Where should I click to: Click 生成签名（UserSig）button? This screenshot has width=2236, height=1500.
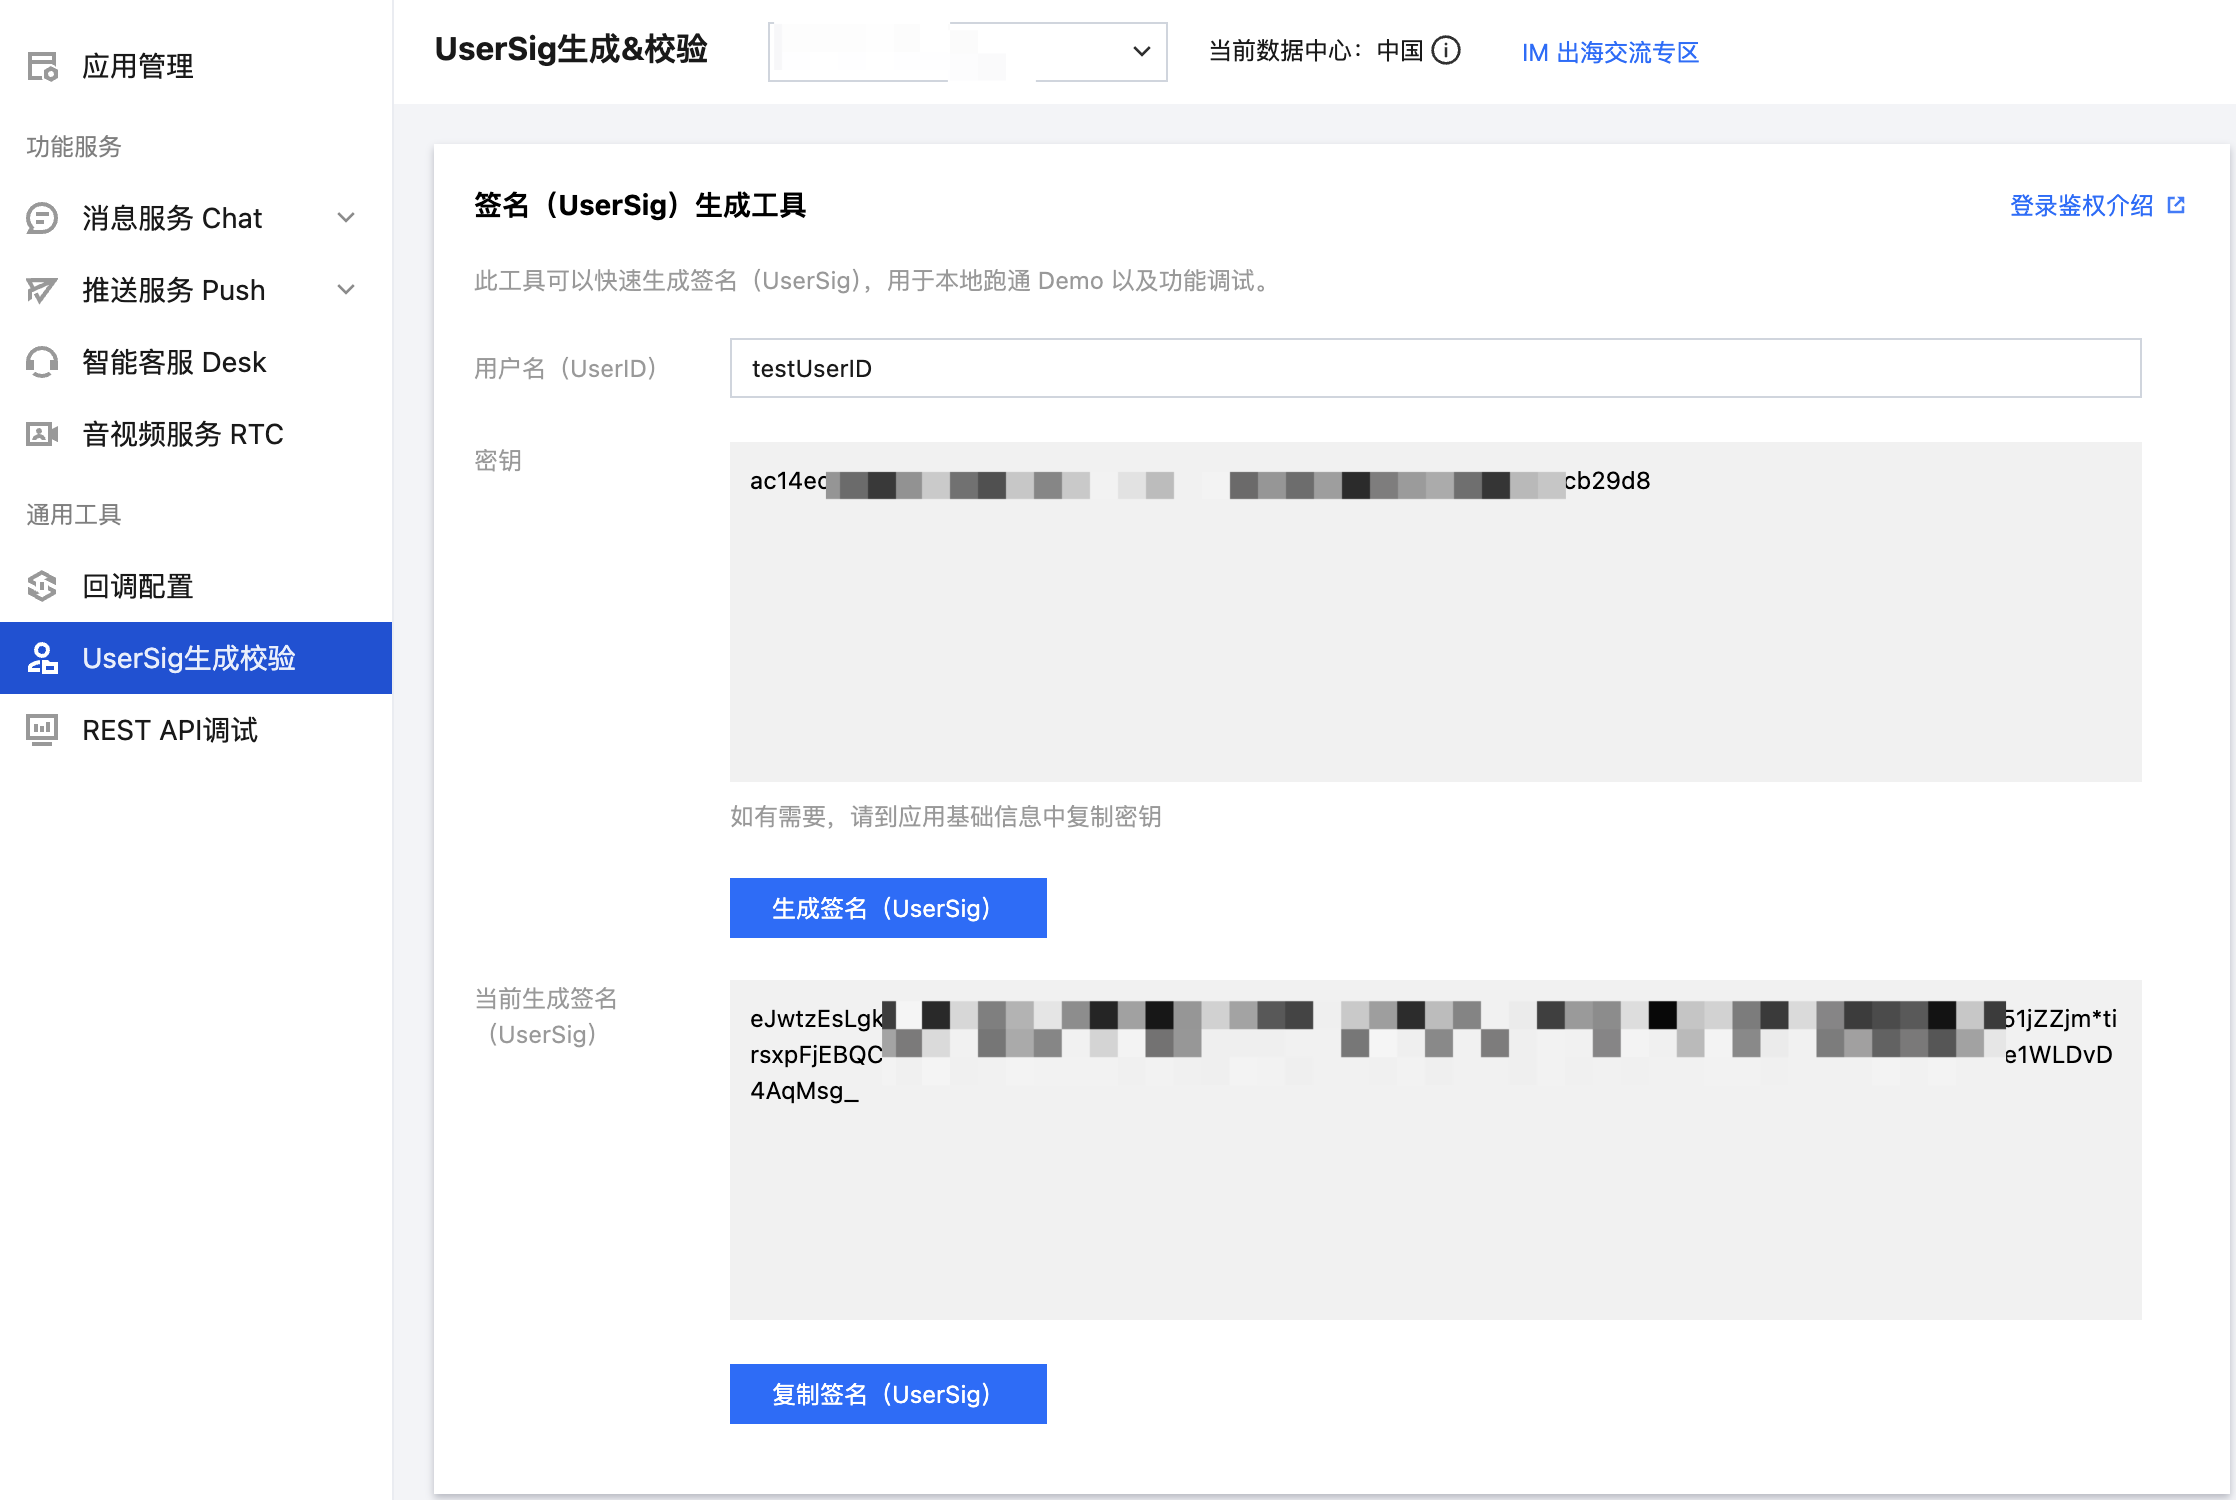click(x=888, y=908)
